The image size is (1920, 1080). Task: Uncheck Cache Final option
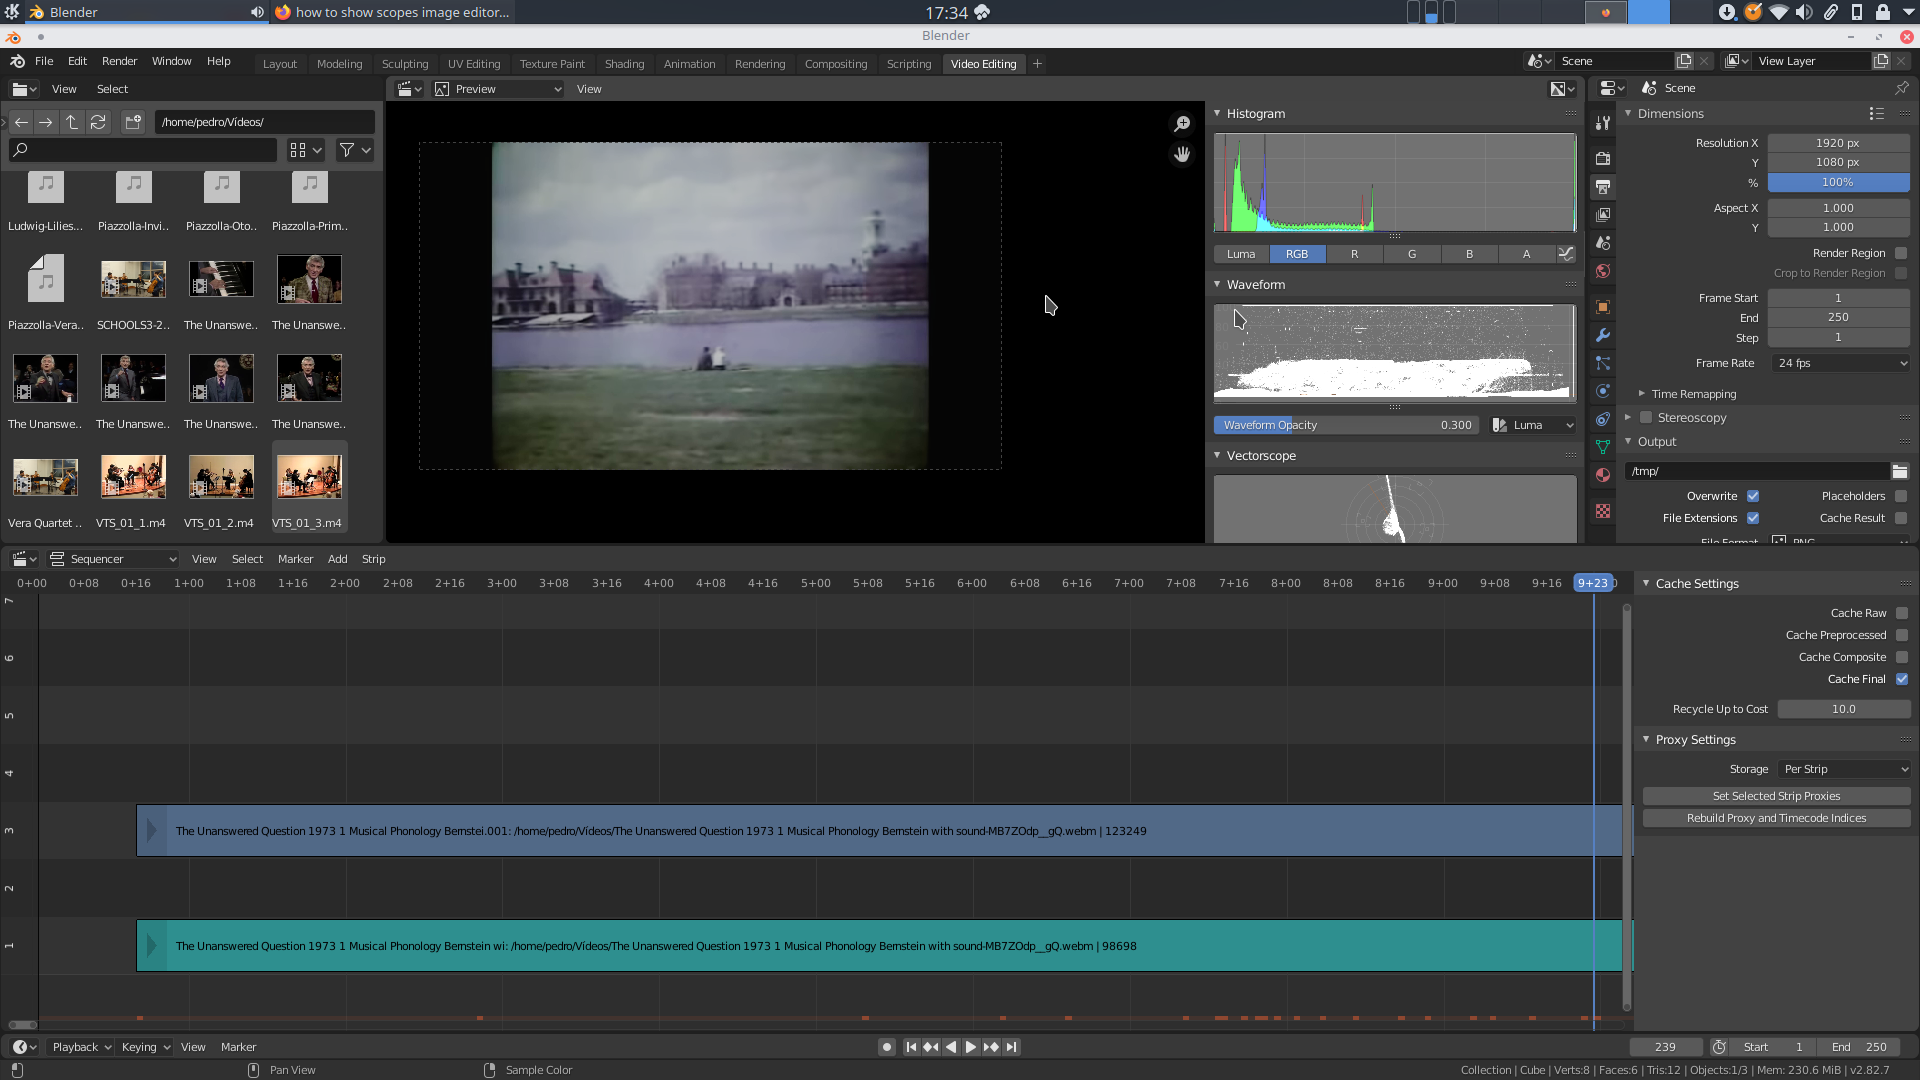coord(1902,679)
